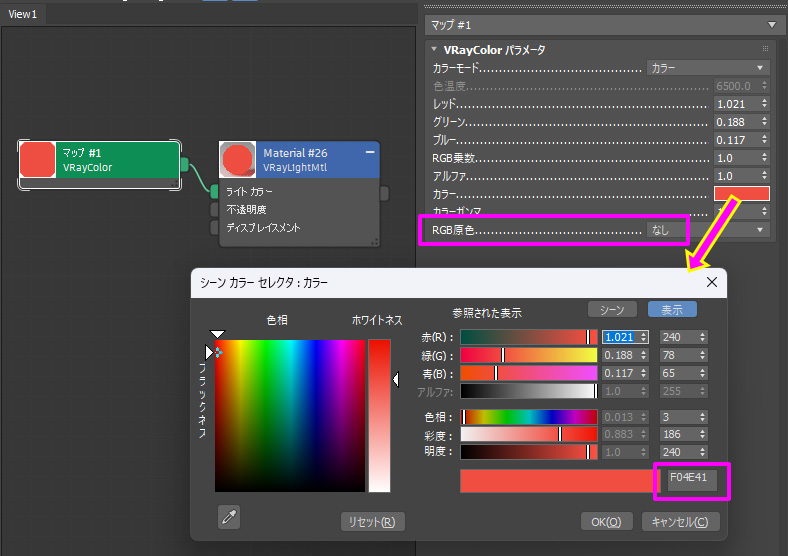The width and height of the screenshot is (788, 556).
Task: Click the ライト カラー input socket
Action: [x=215, y=191]
